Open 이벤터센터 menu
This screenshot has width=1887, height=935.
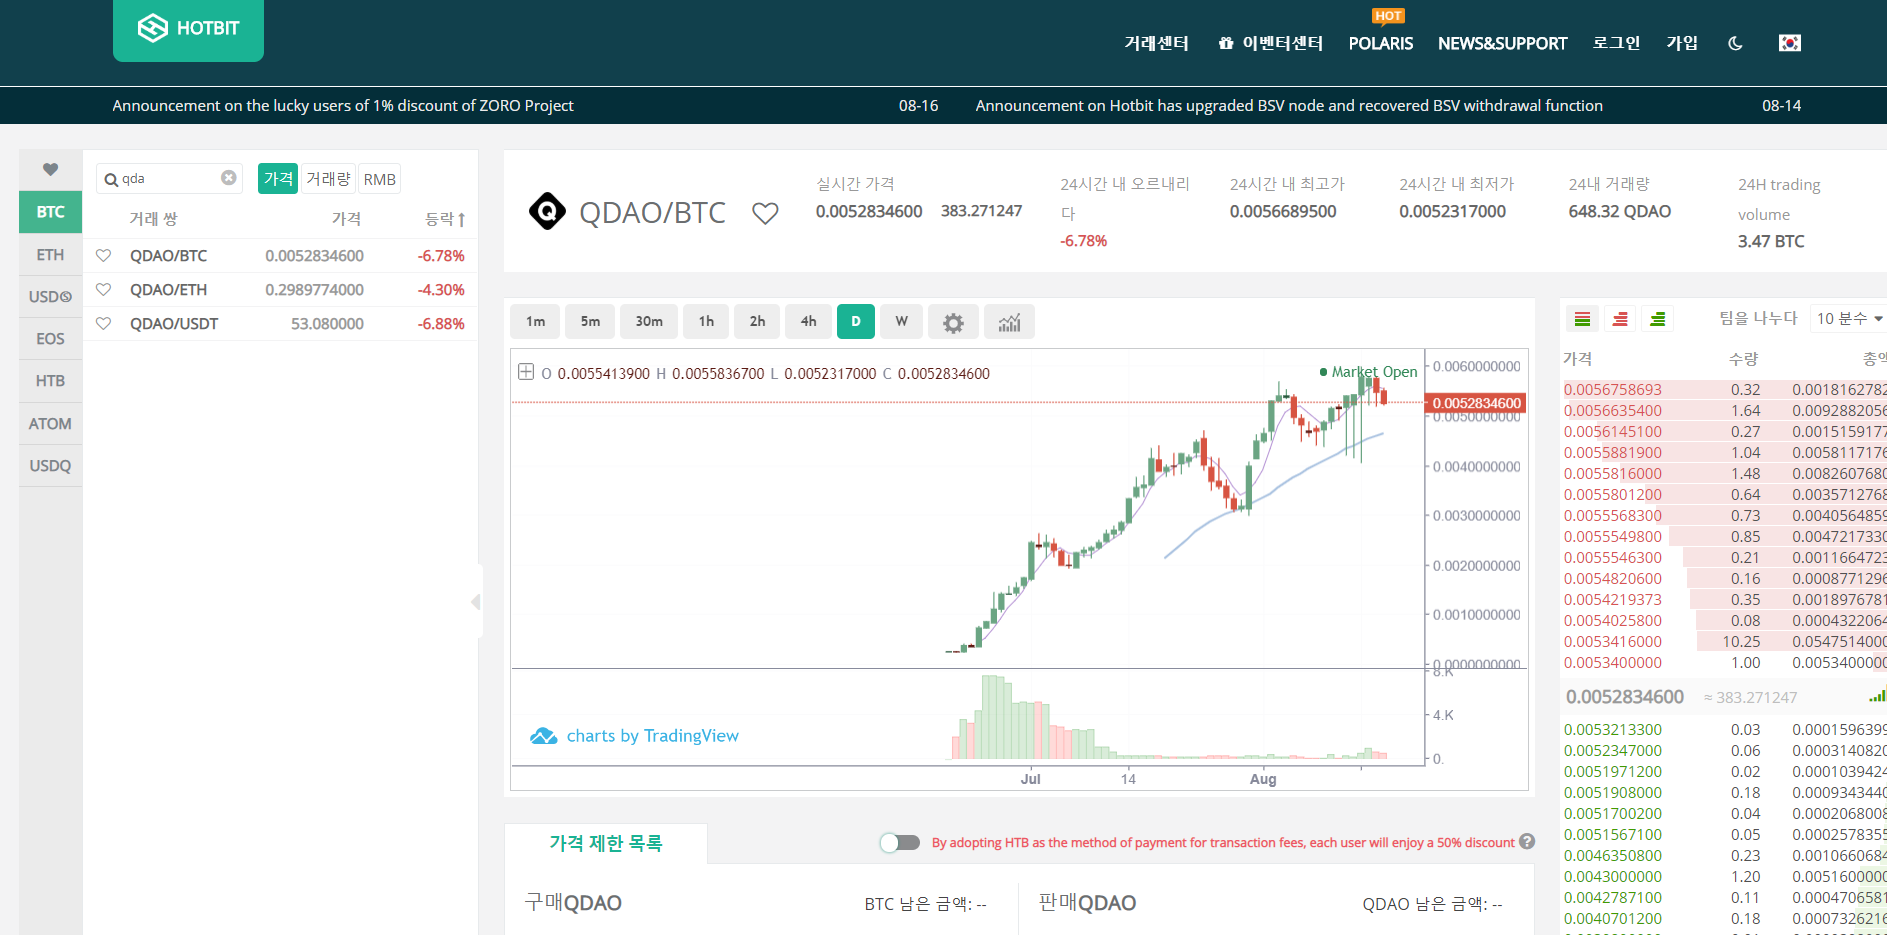pyautogui.click(x=1271, y=43)
